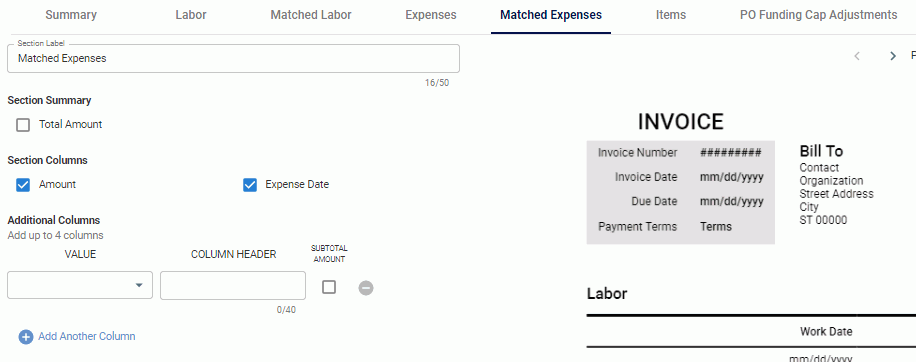Open the Items tab

(x=671, y=15)
